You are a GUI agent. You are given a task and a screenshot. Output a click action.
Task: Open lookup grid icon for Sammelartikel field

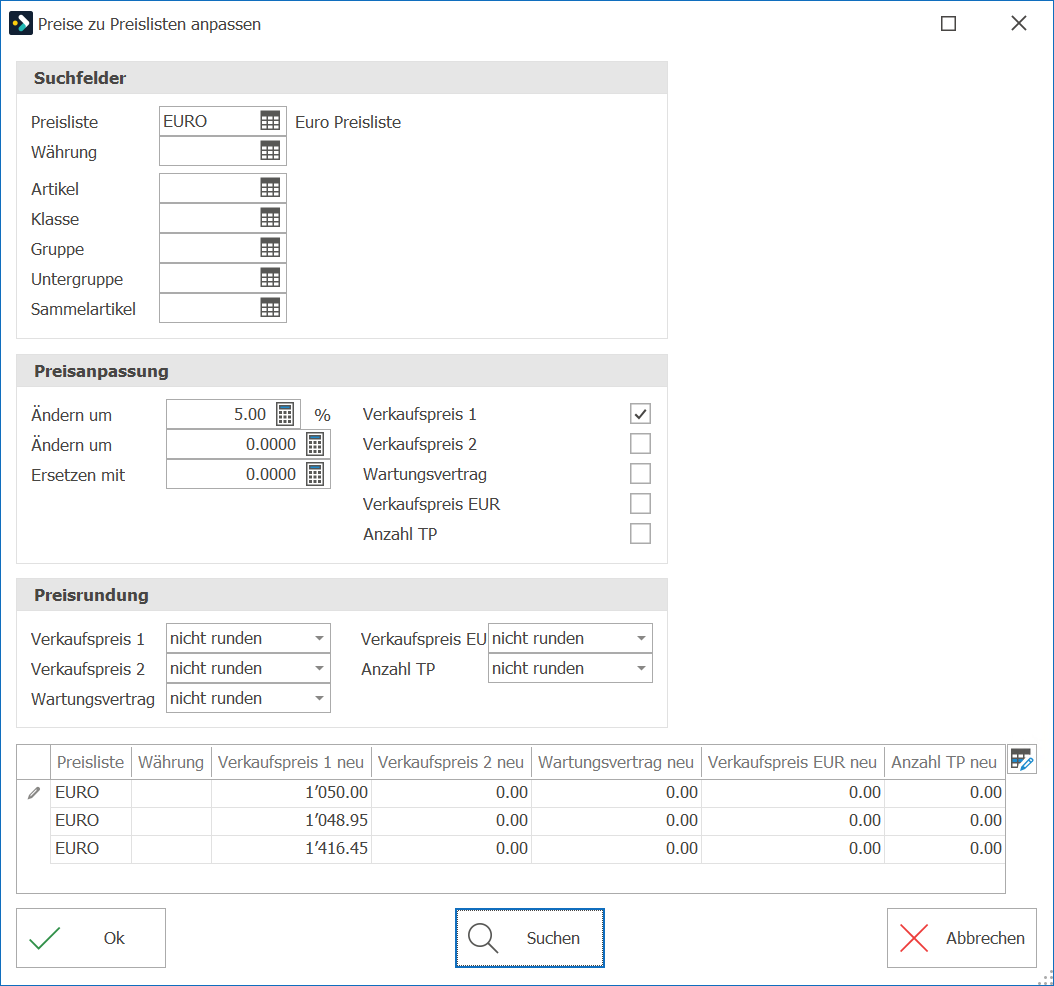tap(270, 308)
